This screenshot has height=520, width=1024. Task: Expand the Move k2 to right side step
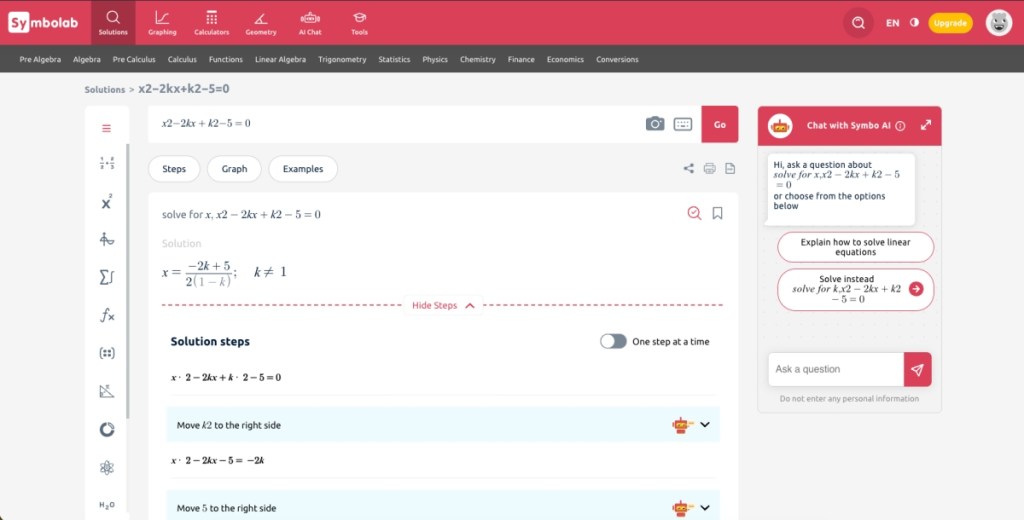tap(705, 425)
